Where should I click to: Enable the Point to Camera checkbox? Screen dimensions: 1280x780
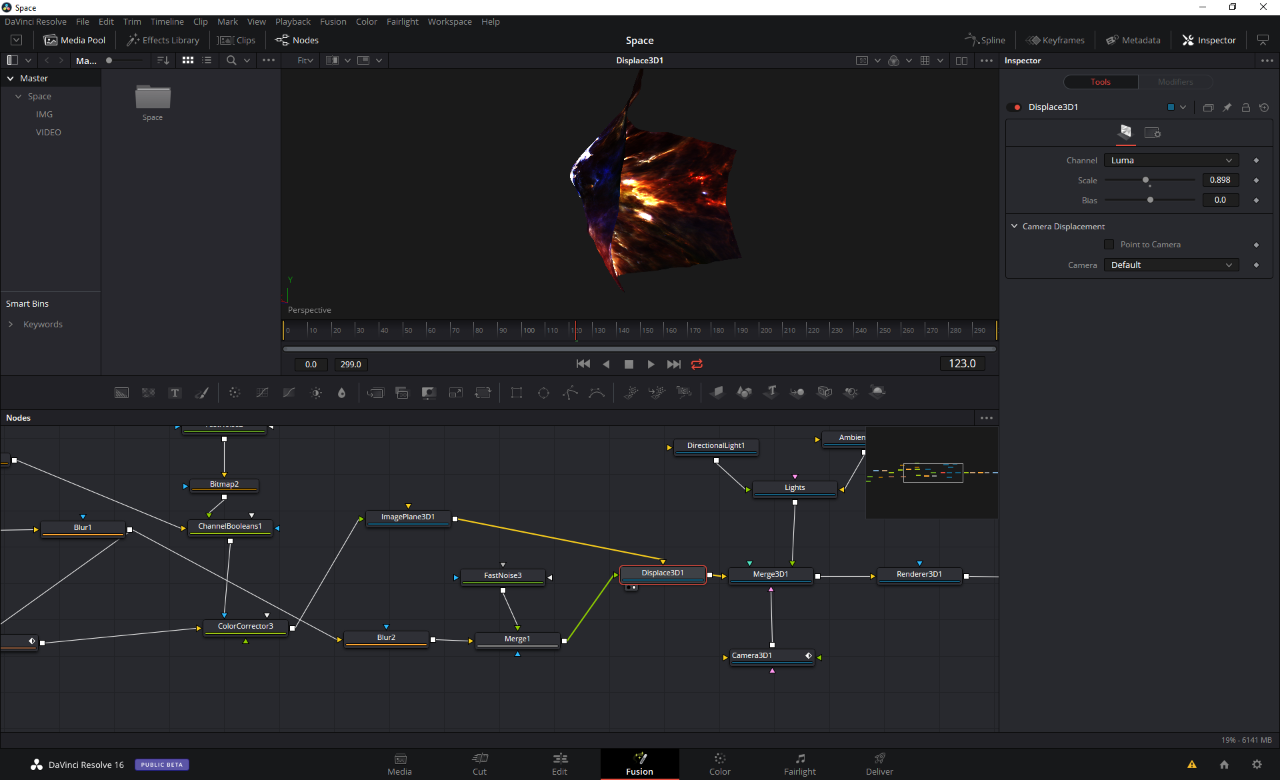tap(1108, 244)
